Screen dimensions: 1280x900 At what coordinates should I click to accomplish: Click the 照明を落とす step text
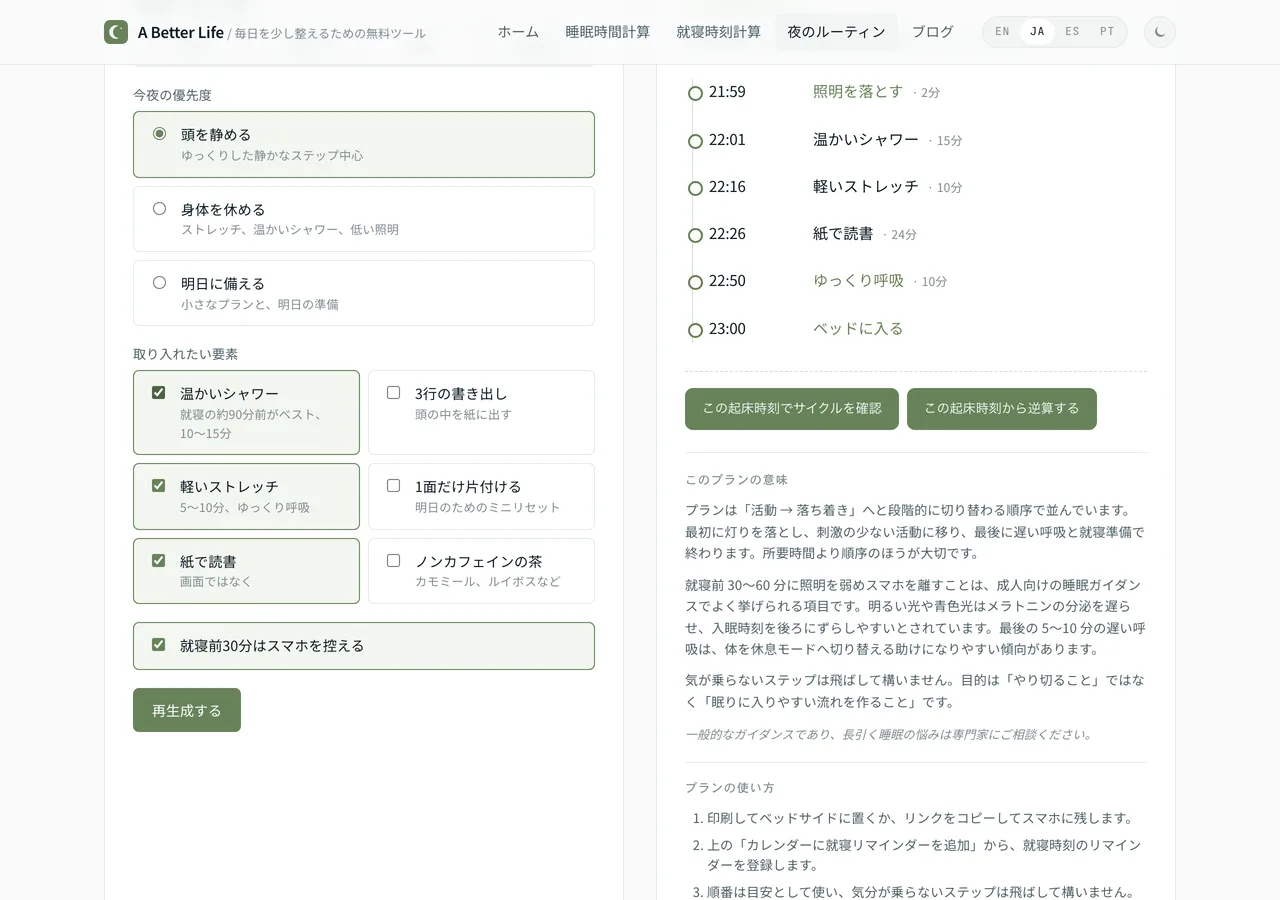click(x=858, y=91)
